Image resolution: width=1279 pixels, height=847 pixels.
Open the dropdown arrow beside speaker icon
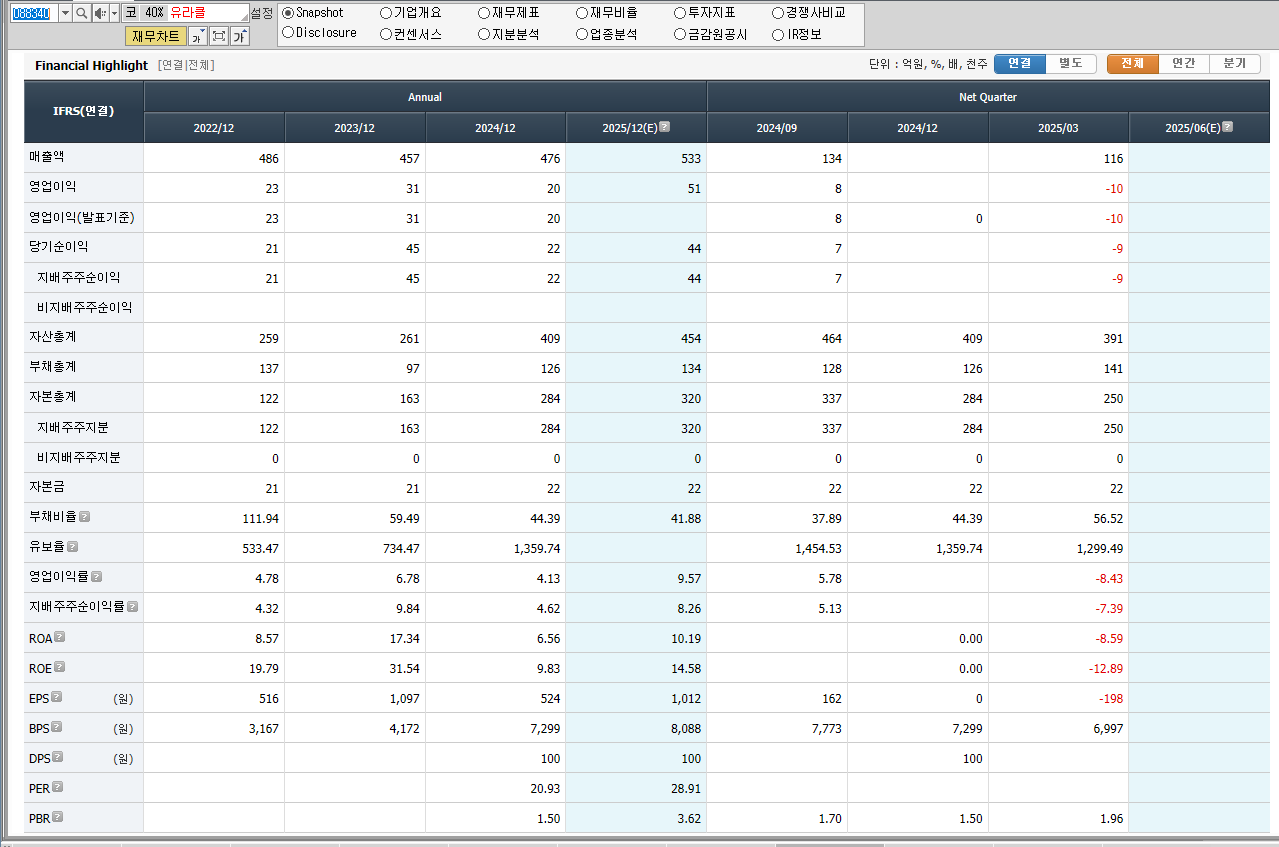pyautogui.click(x=114, y=13)
